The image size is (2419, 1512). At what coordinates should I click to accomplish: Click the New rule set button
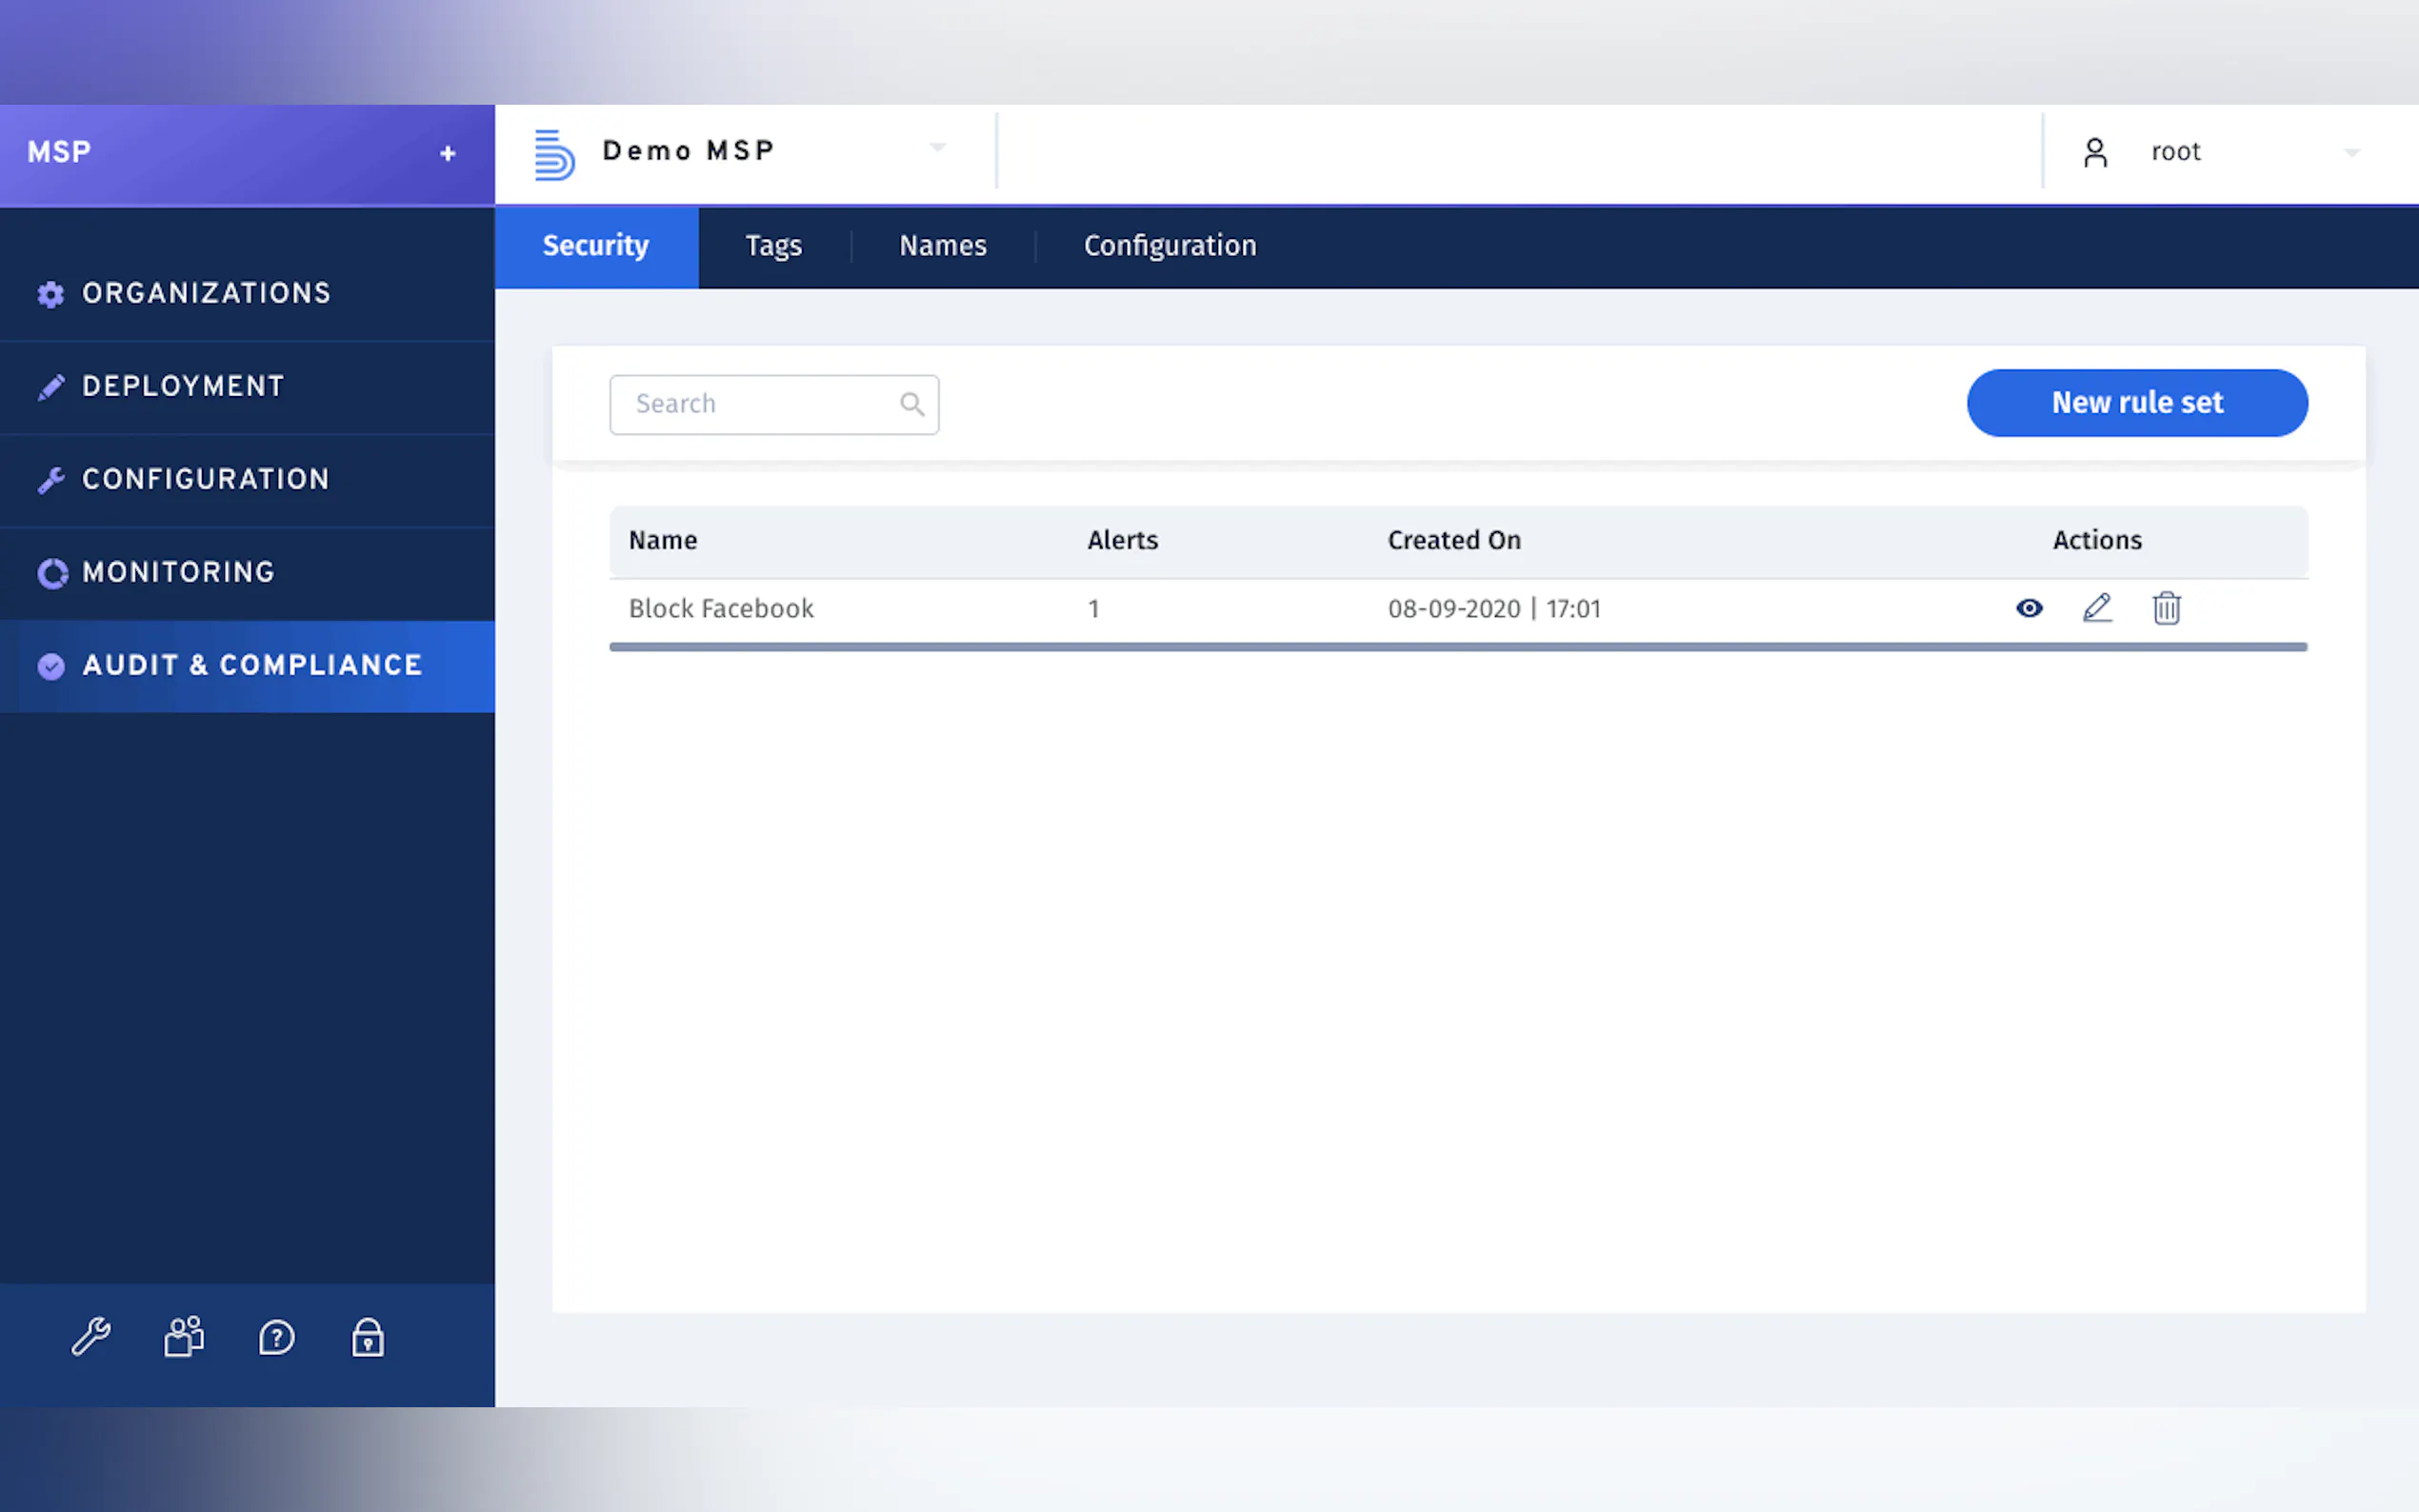click(2136, 403)
